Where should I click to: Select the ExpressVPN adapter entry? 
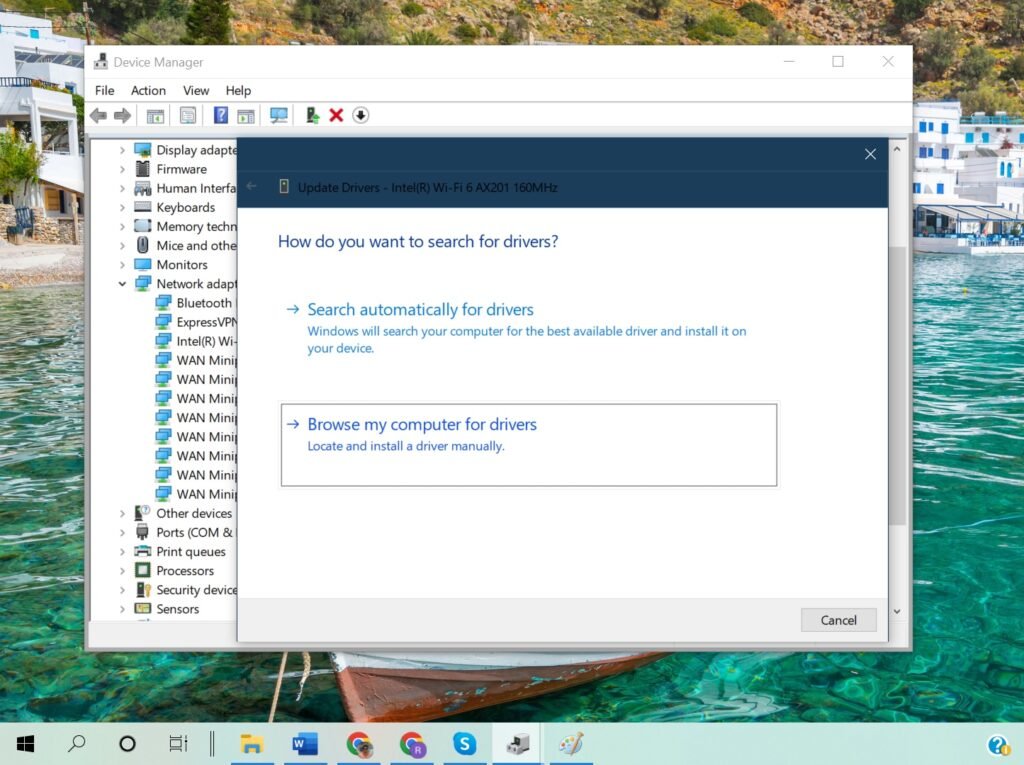196,322
